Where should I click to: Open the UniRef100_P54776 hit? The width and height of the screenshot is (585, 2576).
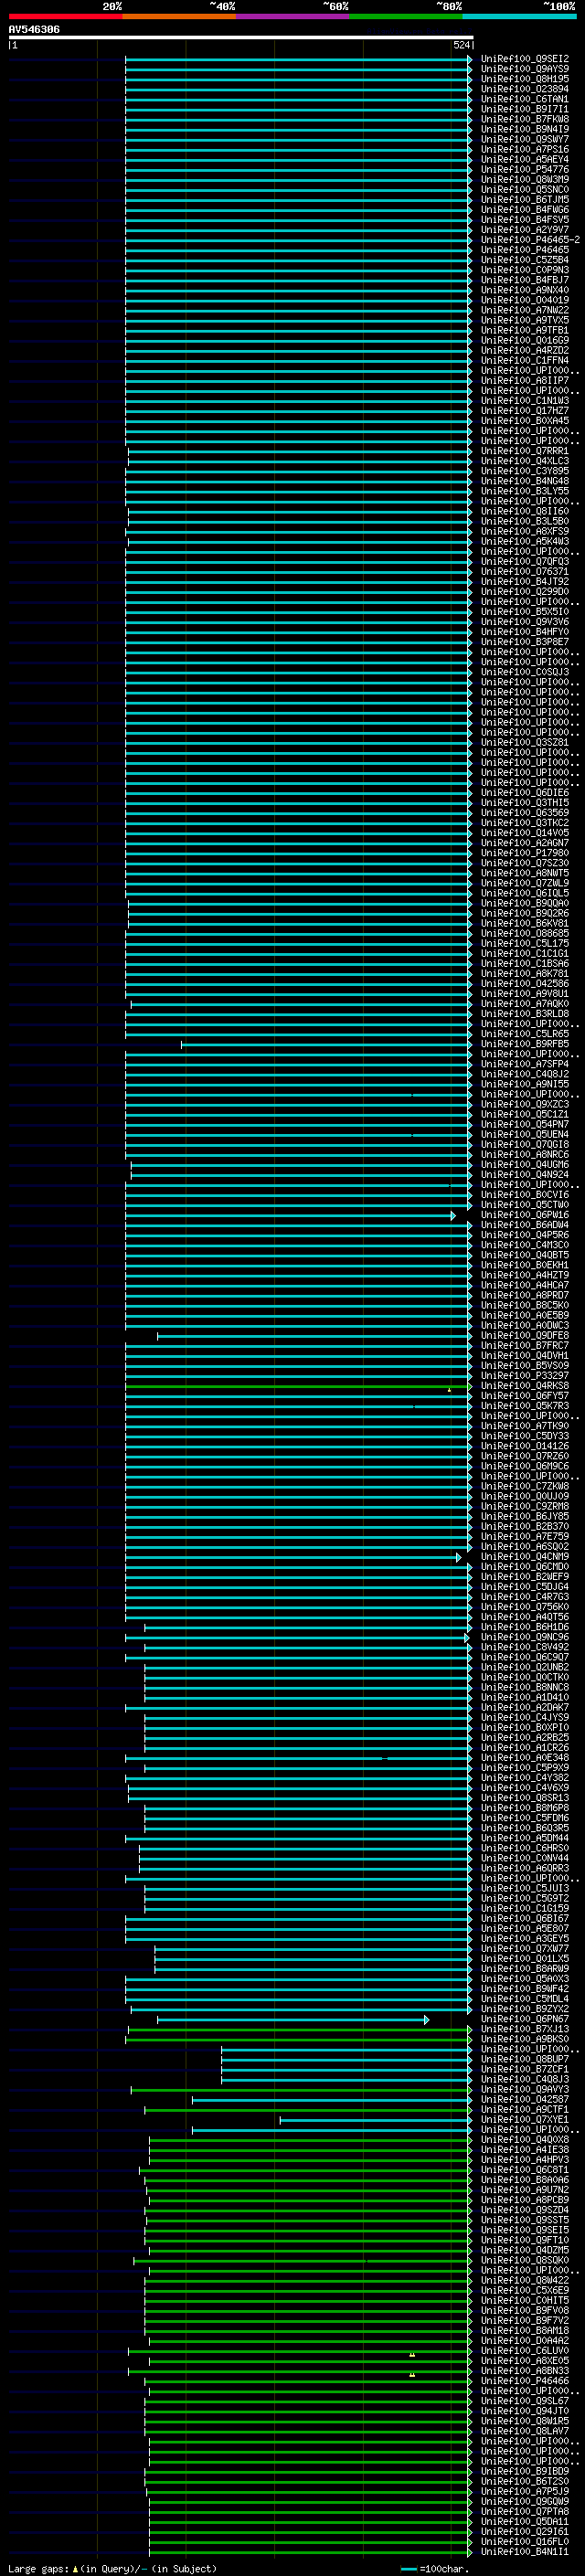click(525, 169)
